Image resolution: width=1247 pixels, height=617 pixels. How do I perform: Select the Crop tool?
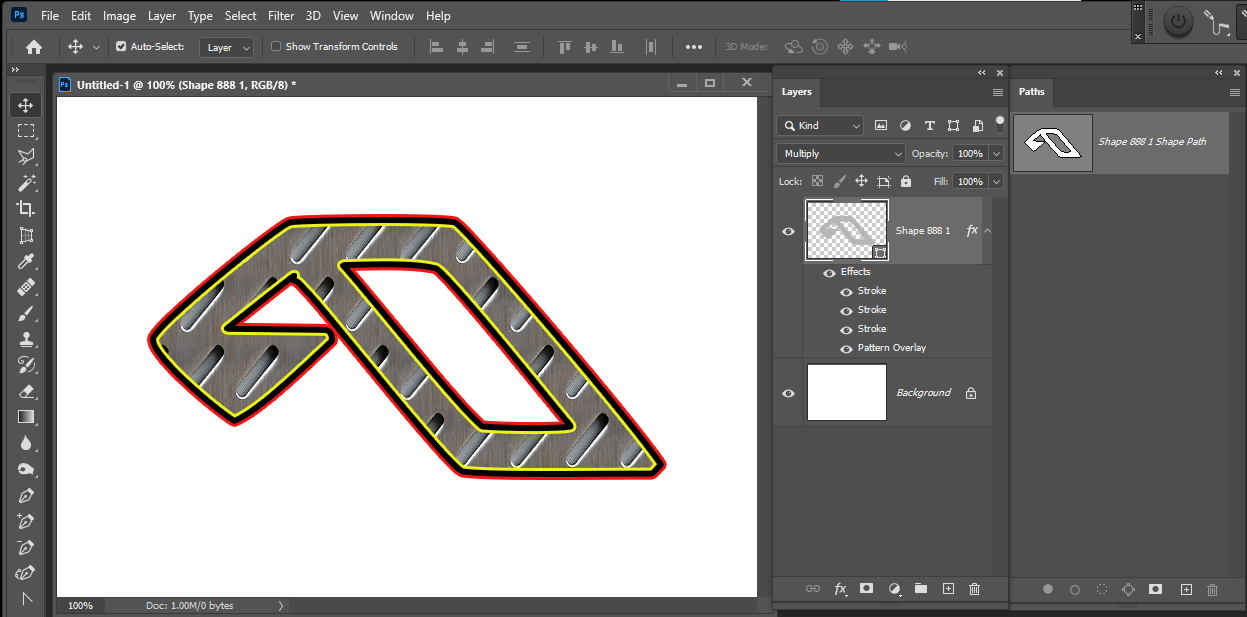pyautogui.click(x=25, y=208)
